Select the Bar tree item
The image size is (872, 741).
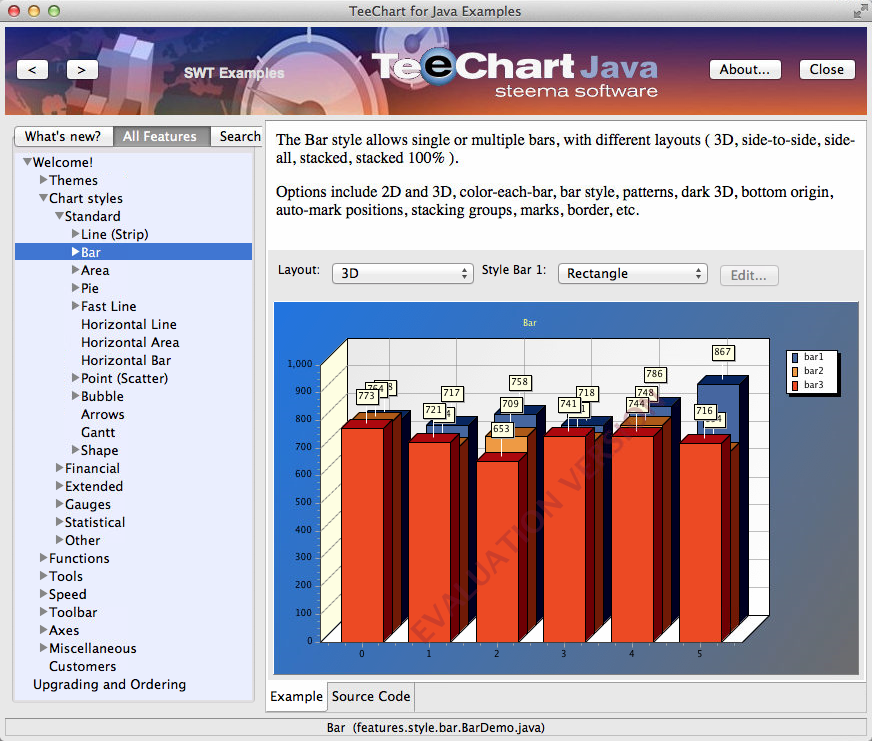(x=133, y=252)
